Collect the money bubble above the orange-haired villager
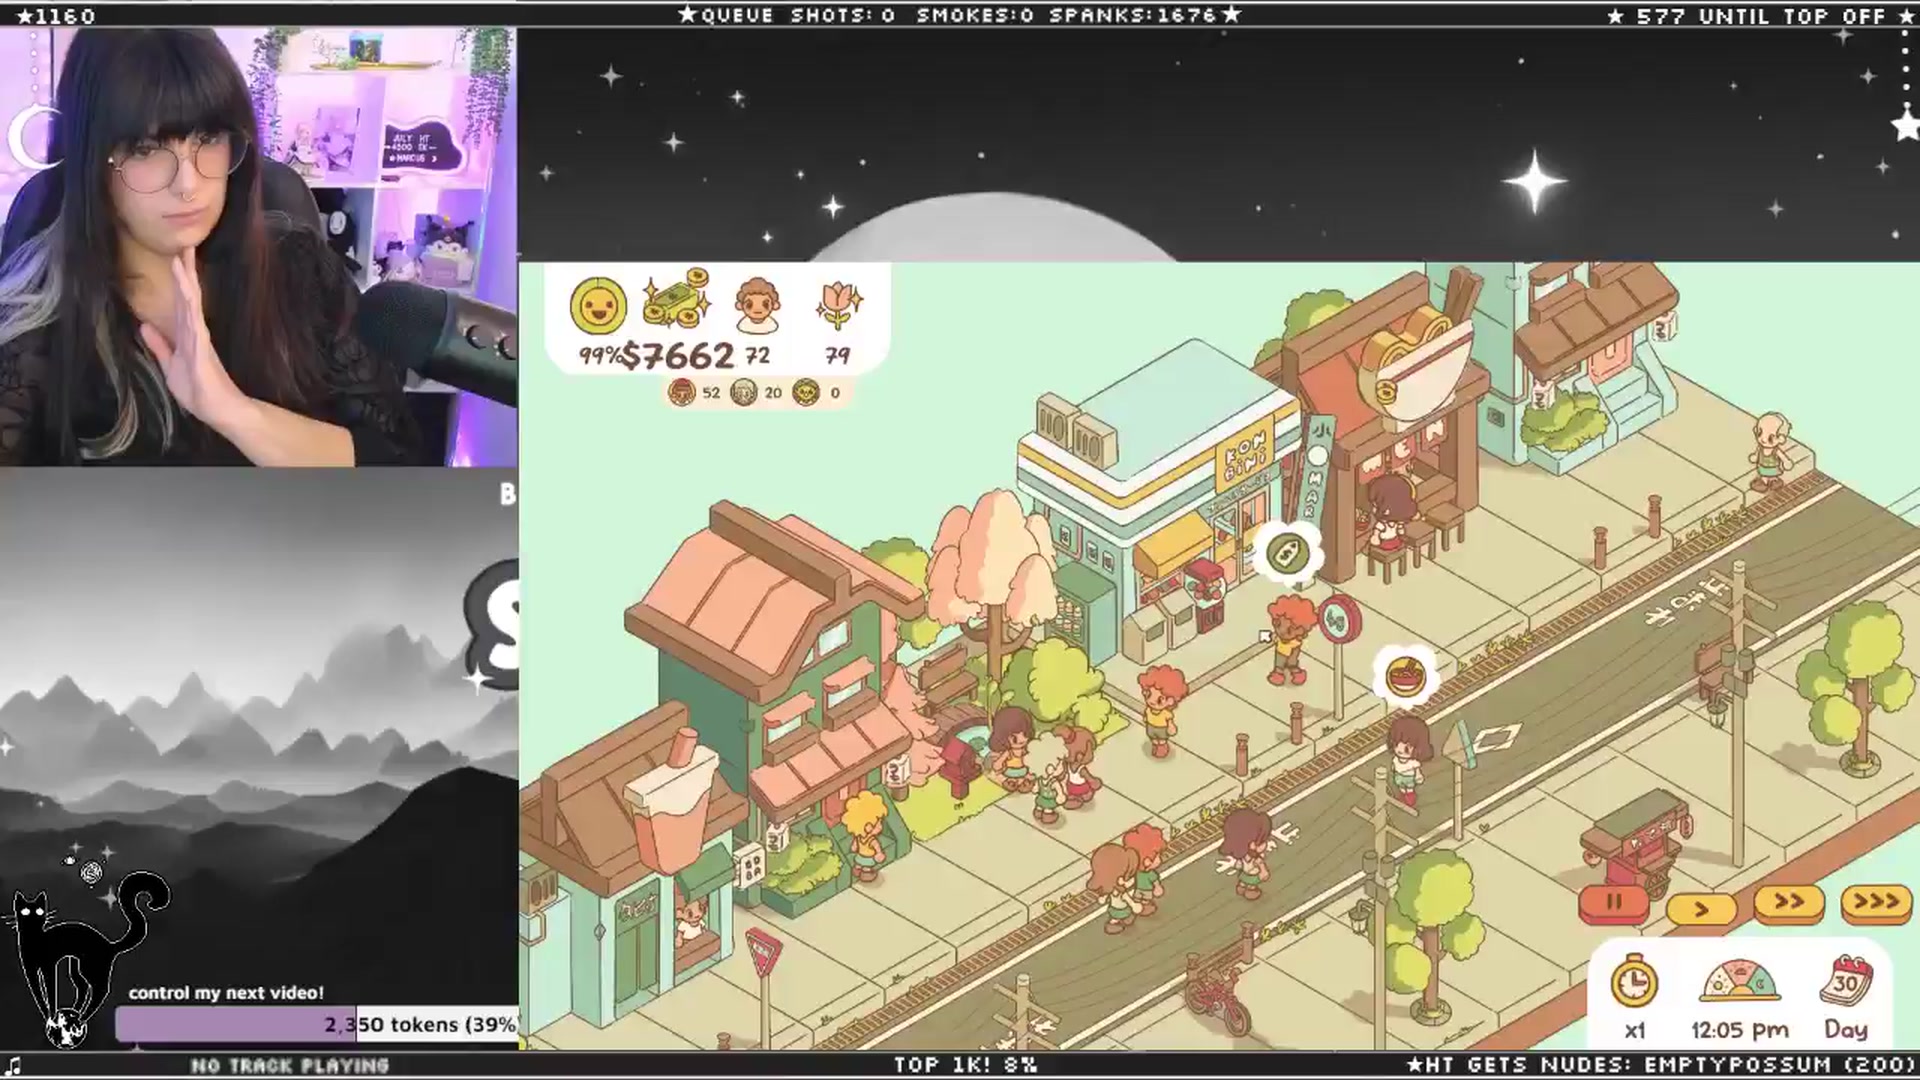Screen dimensions: 1920x1080 (x=1288, y=553)
